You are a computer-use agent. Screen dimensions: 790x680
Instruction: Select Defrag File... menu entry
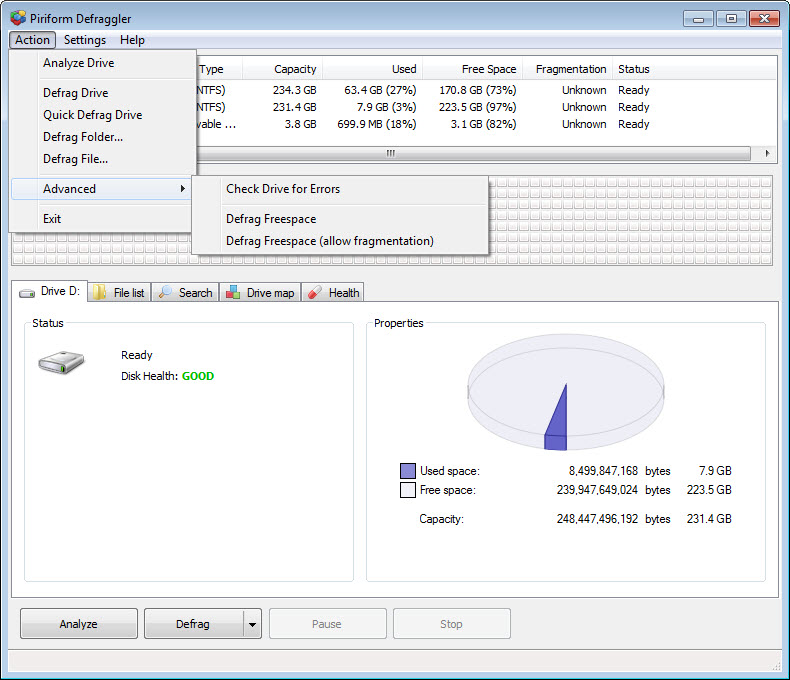[102, 159]
